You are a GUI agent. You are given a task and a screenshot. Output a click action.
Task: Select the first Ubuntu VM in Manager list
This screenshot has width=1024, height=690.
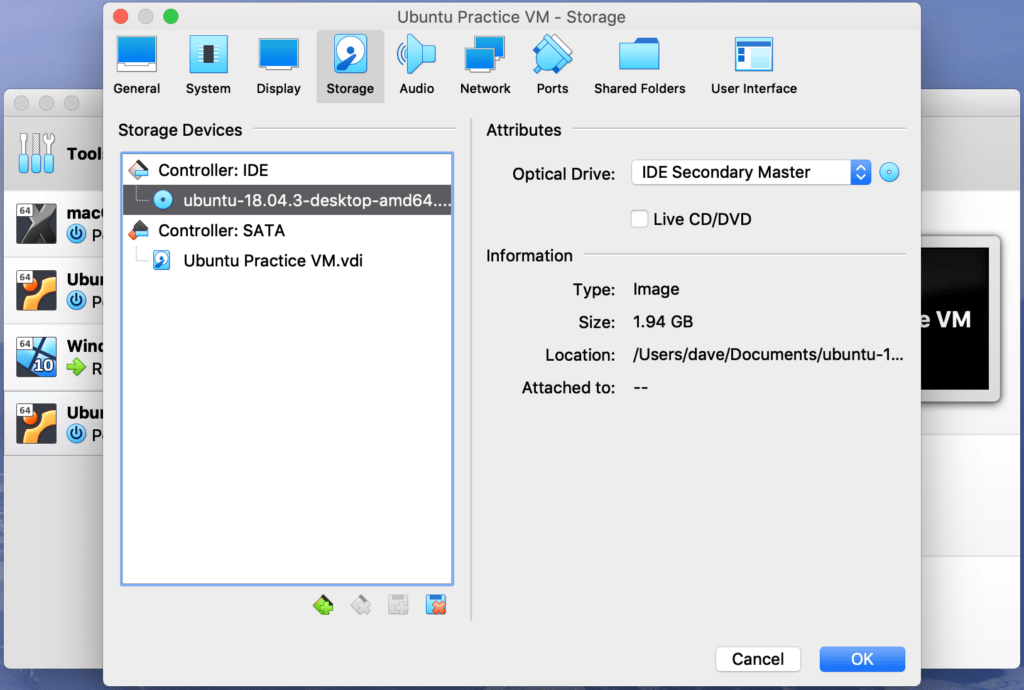click(x=55, y=290)
